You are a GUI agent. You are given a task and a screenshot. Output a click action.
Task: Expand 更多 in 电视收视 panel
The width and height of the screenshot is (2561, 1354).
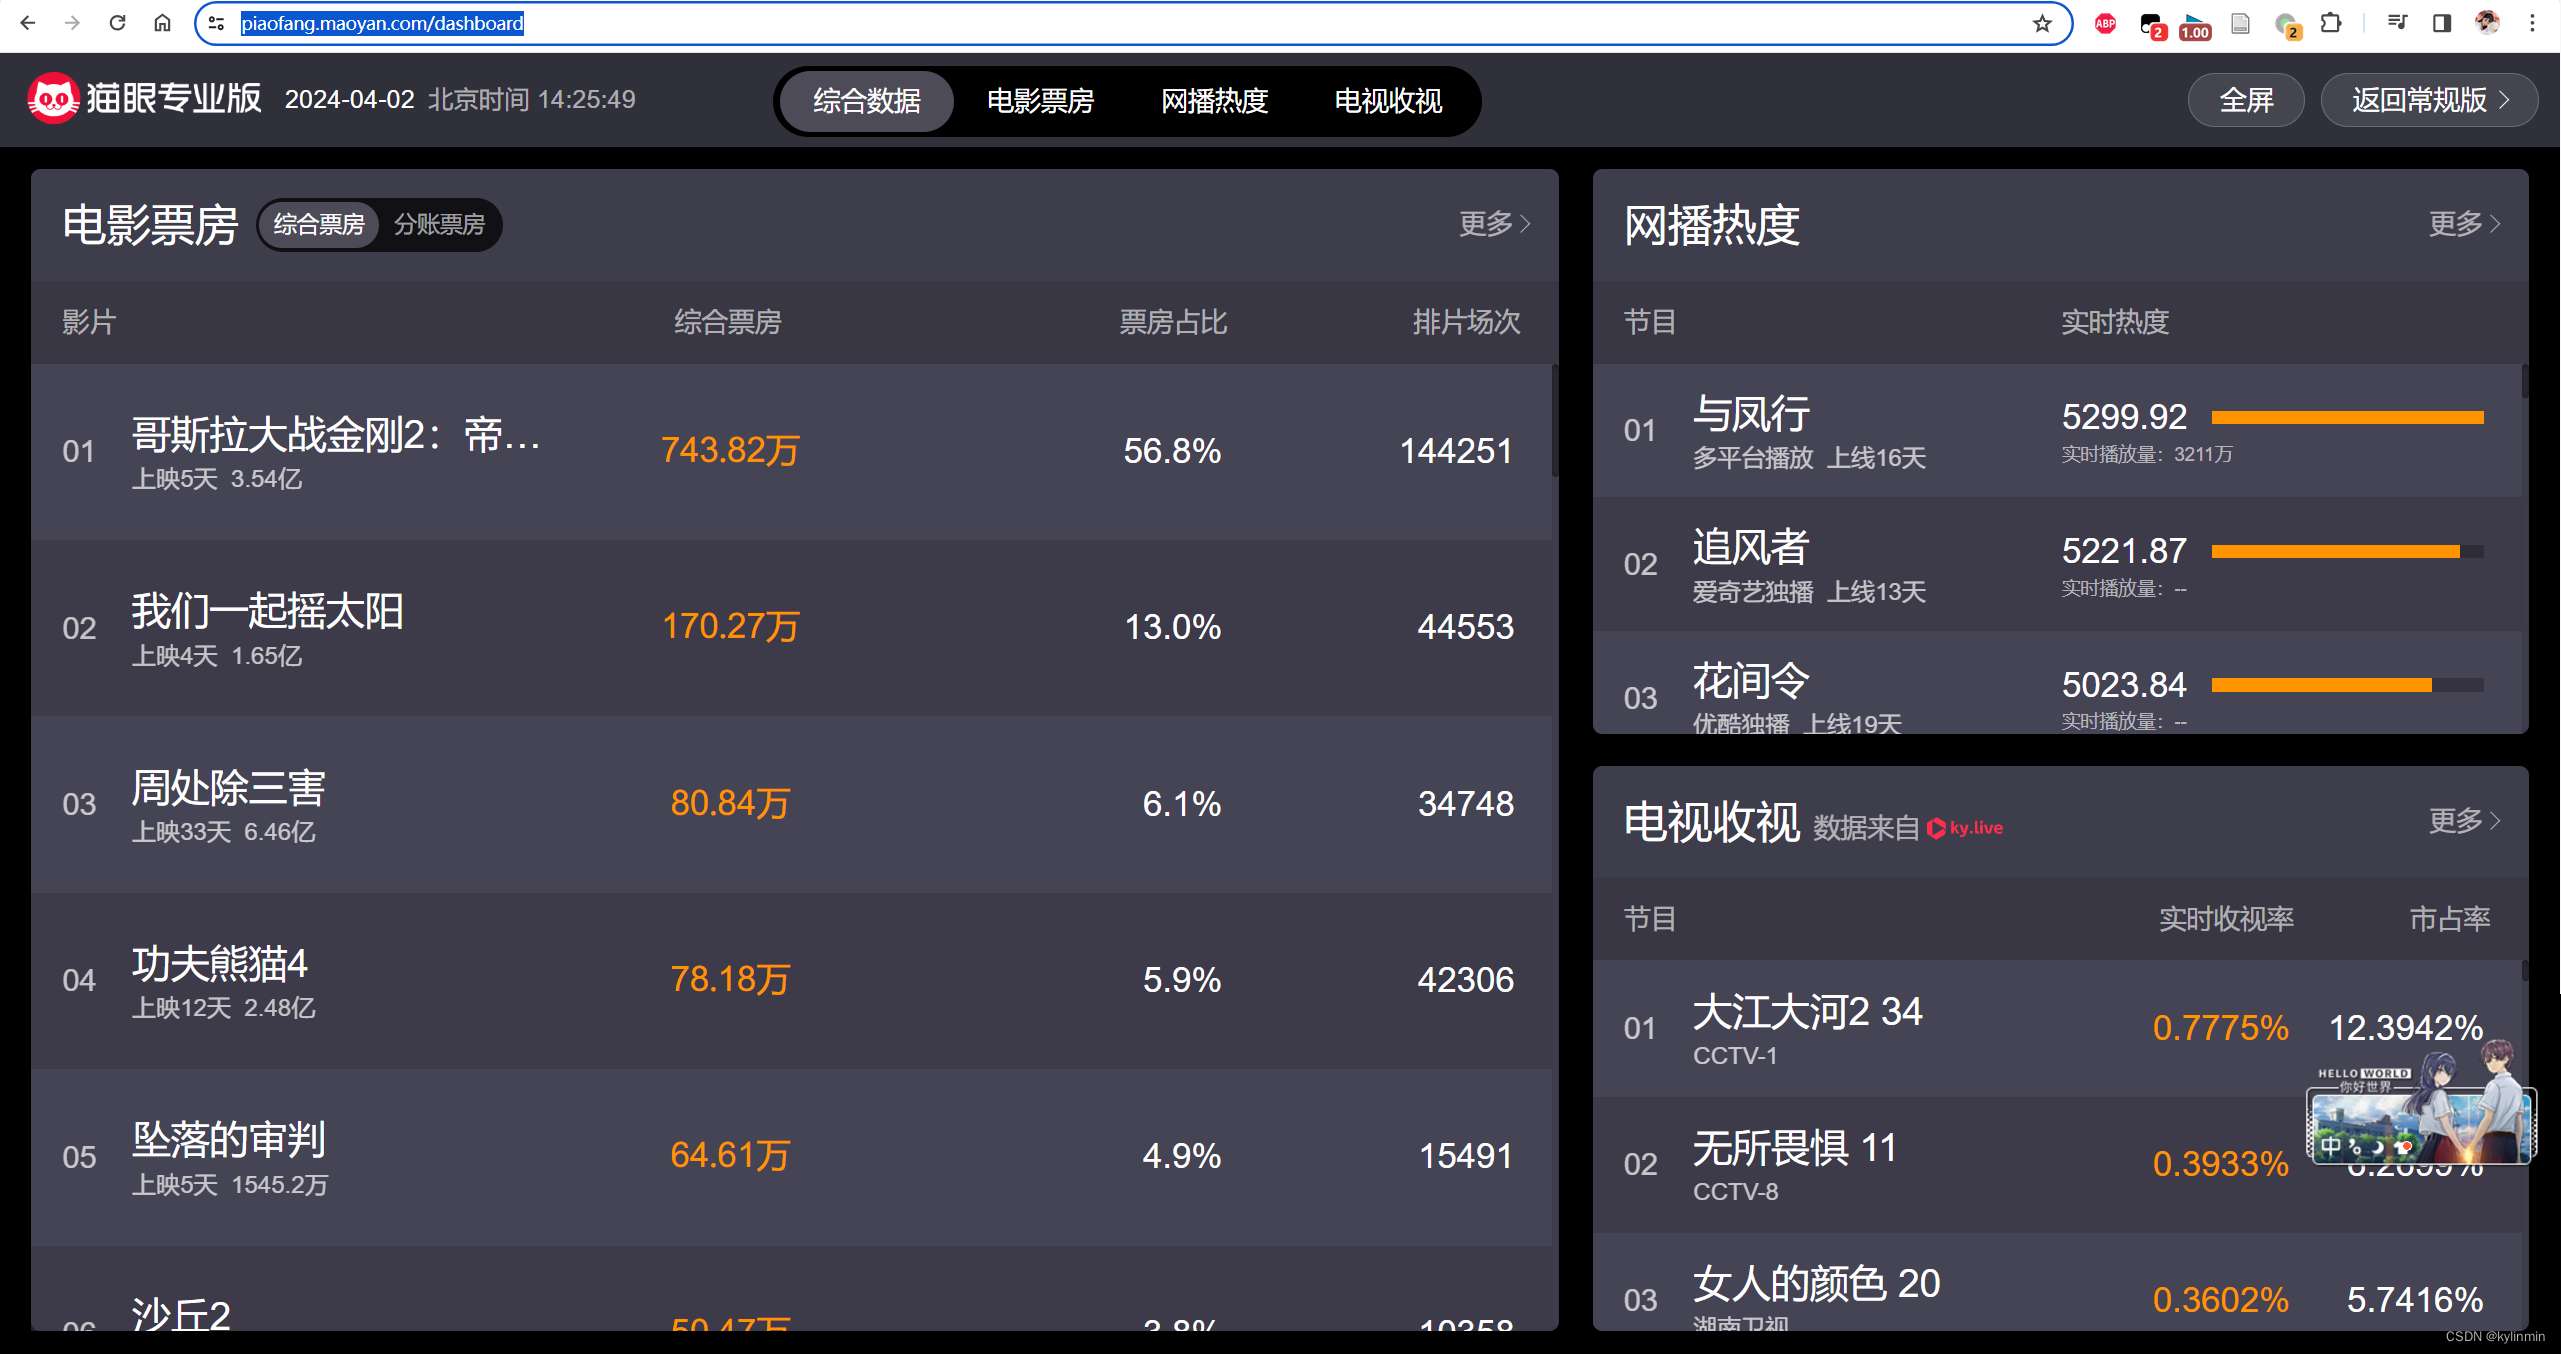click(2464, 821)
